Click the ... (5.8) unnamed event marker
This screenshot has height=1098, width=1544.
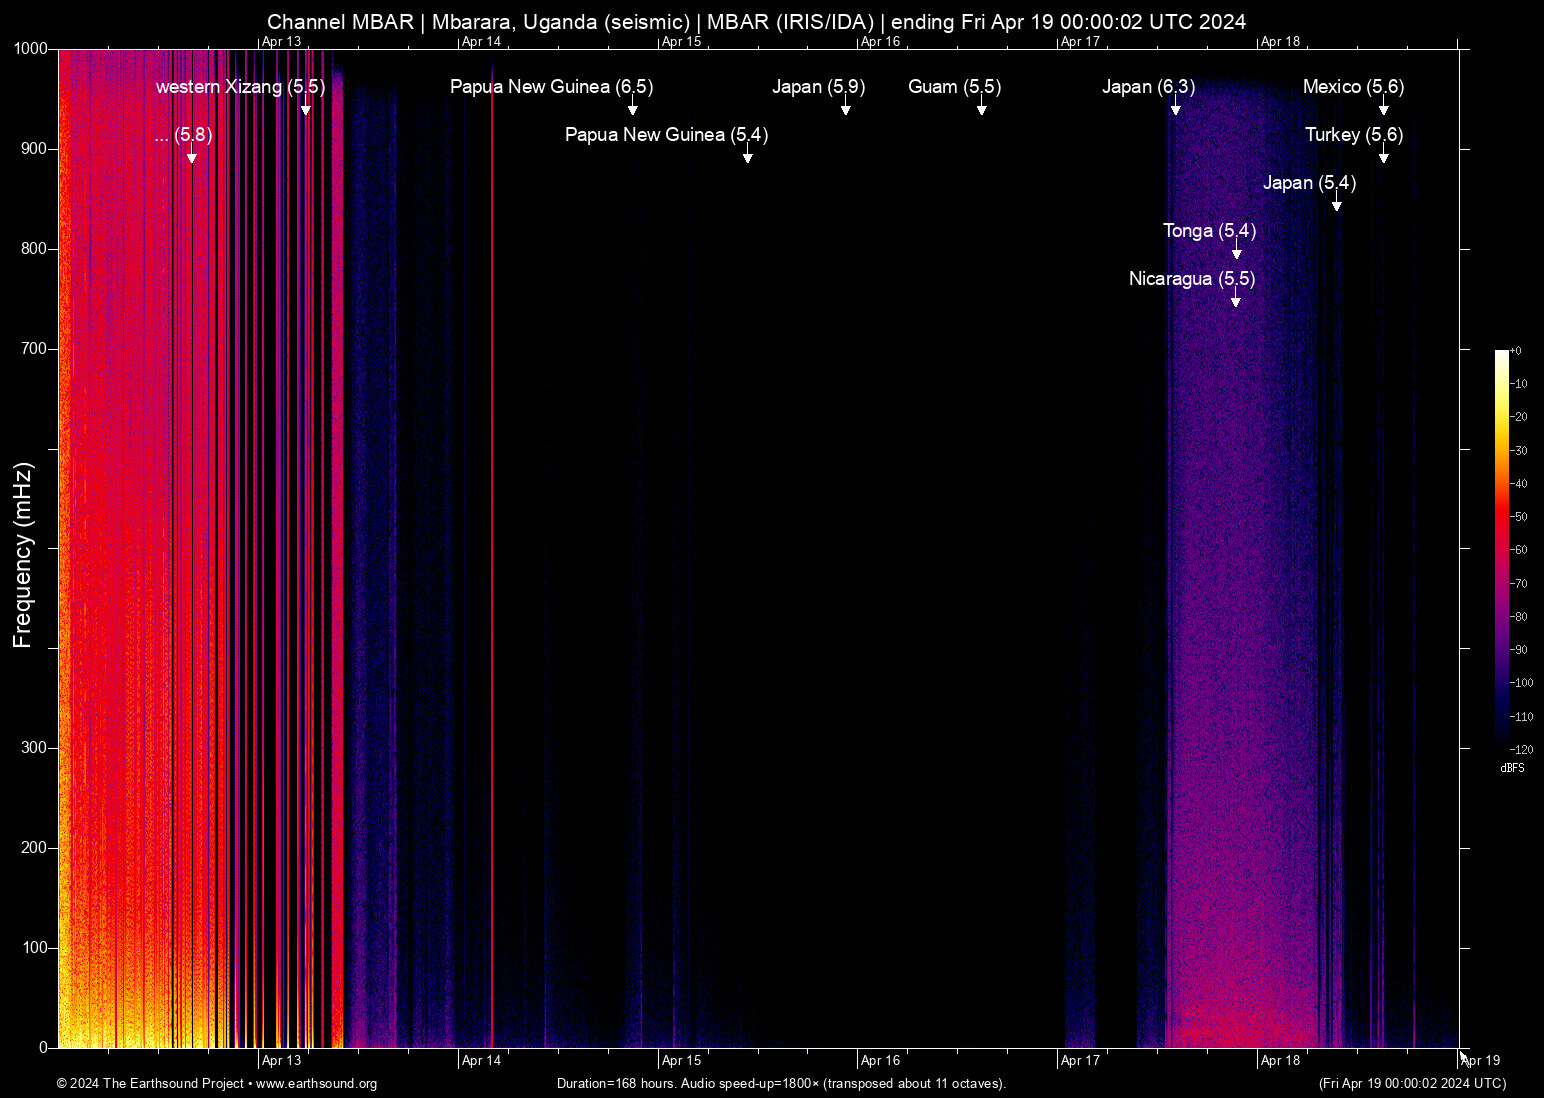185,135
